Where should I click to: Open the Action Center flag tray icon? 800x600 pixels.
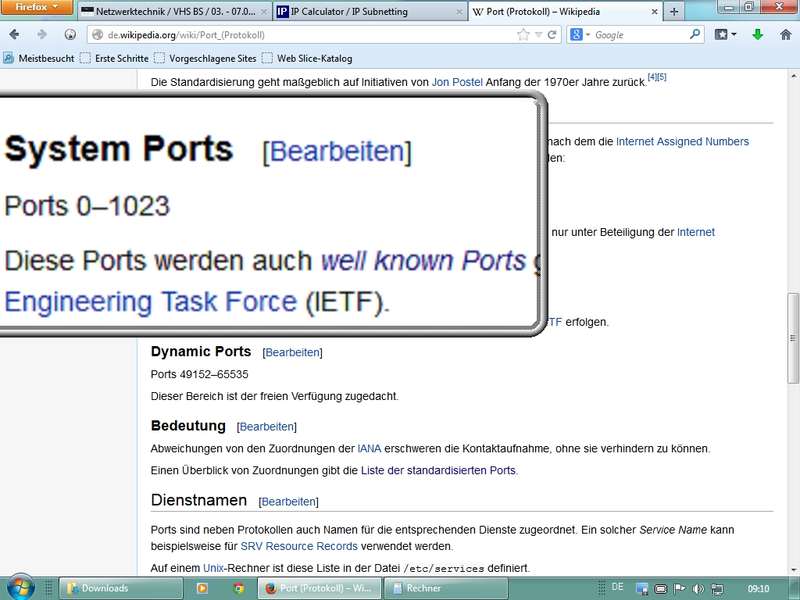[x=679, y=589]
